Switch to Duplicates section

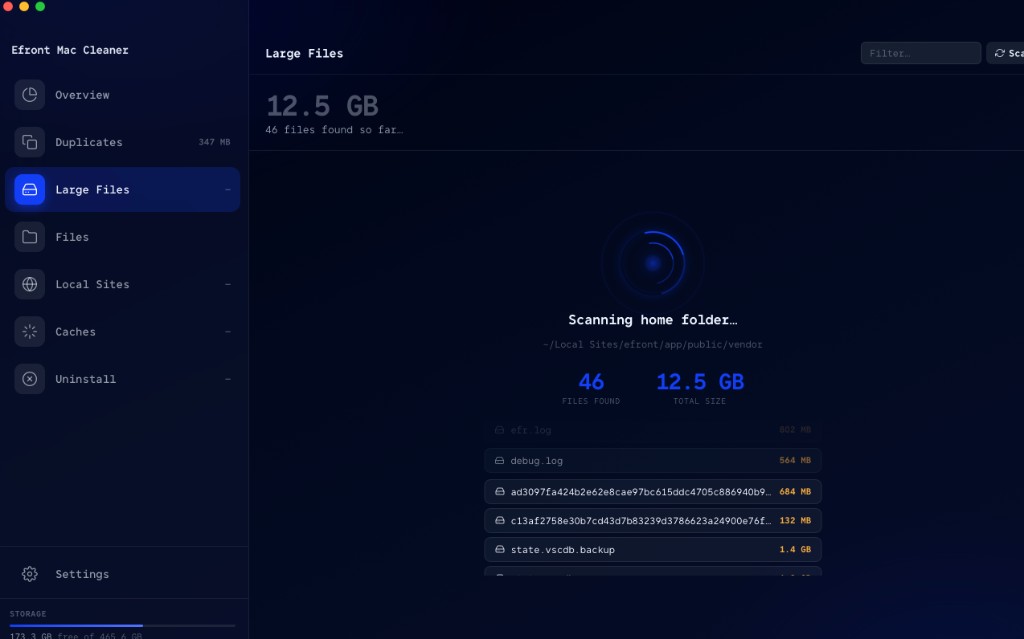(x=122, y=142)
